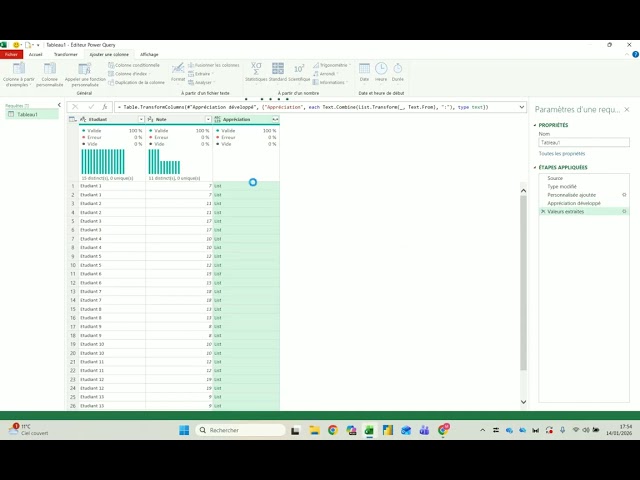Open the Trigonométrie dropdown
Viewport: 640px width, 480px height.
click(x=332, y=65)
